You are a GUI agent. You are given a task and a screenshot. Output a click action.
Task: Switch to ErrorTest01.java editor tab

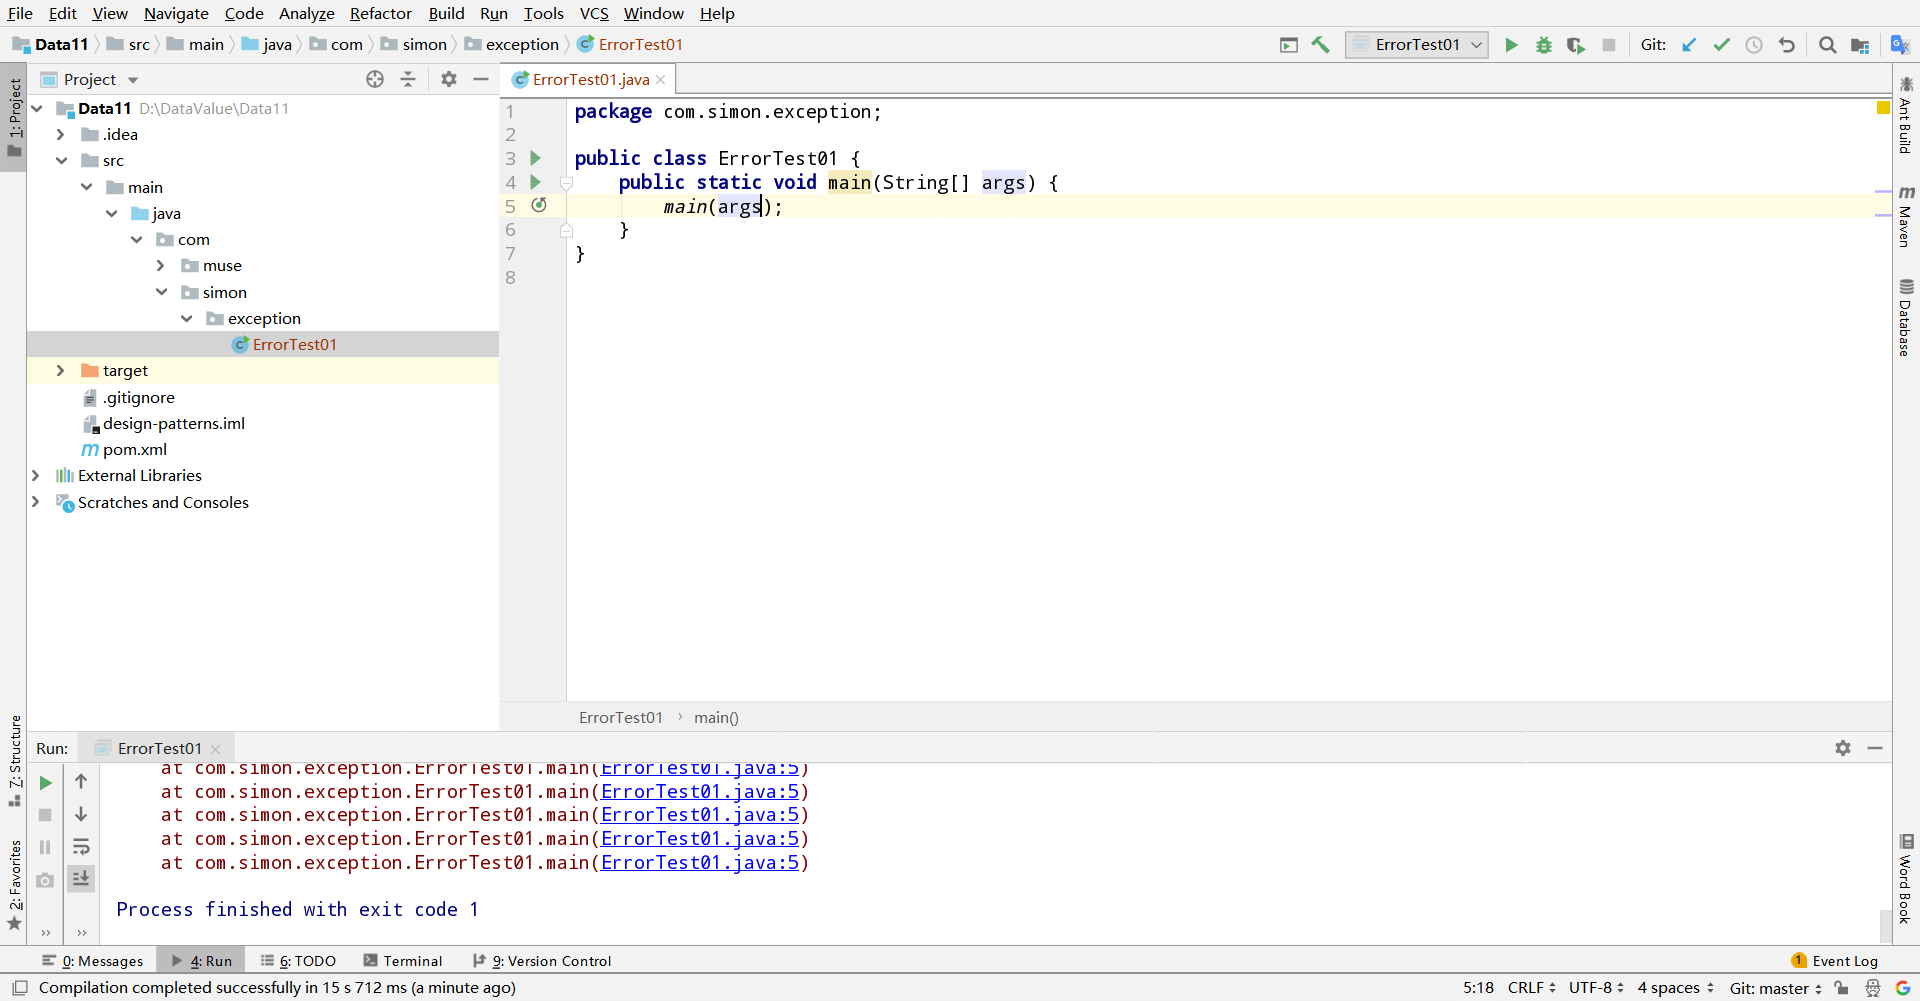[590, 79]
